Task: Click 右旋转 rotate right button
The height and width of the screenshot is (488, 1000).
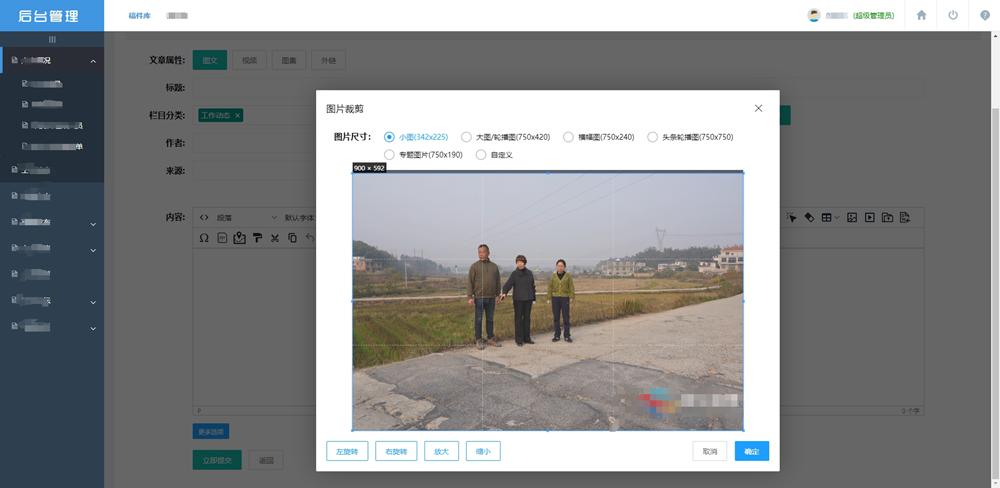Action: click(x=396, y=451)
